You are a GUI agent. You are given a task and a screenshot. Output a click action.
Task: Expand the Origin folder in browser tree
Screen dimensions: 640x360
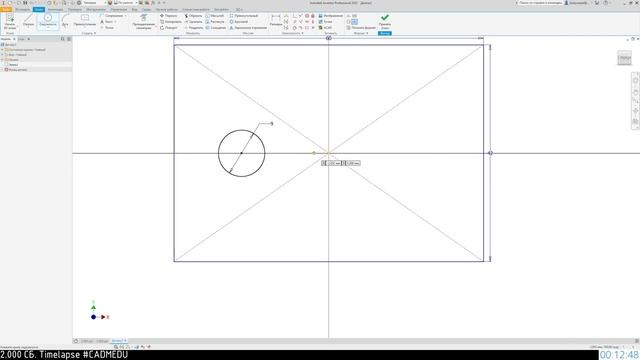pyautogui.click(x=2, y=60)
